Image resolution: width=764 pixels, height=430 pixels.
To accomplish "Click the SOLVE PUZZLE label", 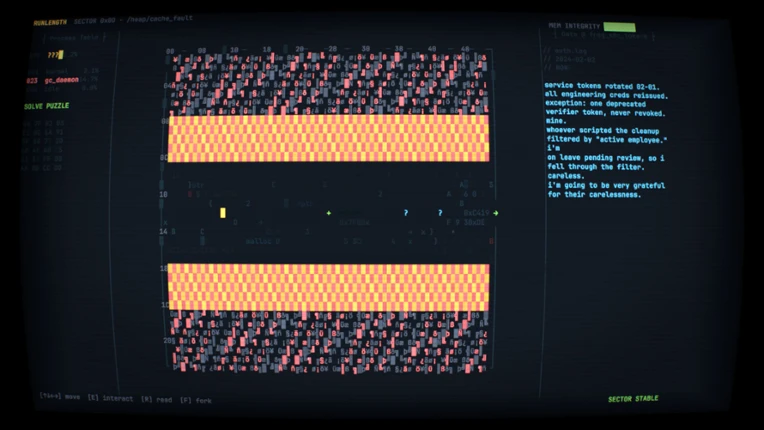I will (47, 106).
